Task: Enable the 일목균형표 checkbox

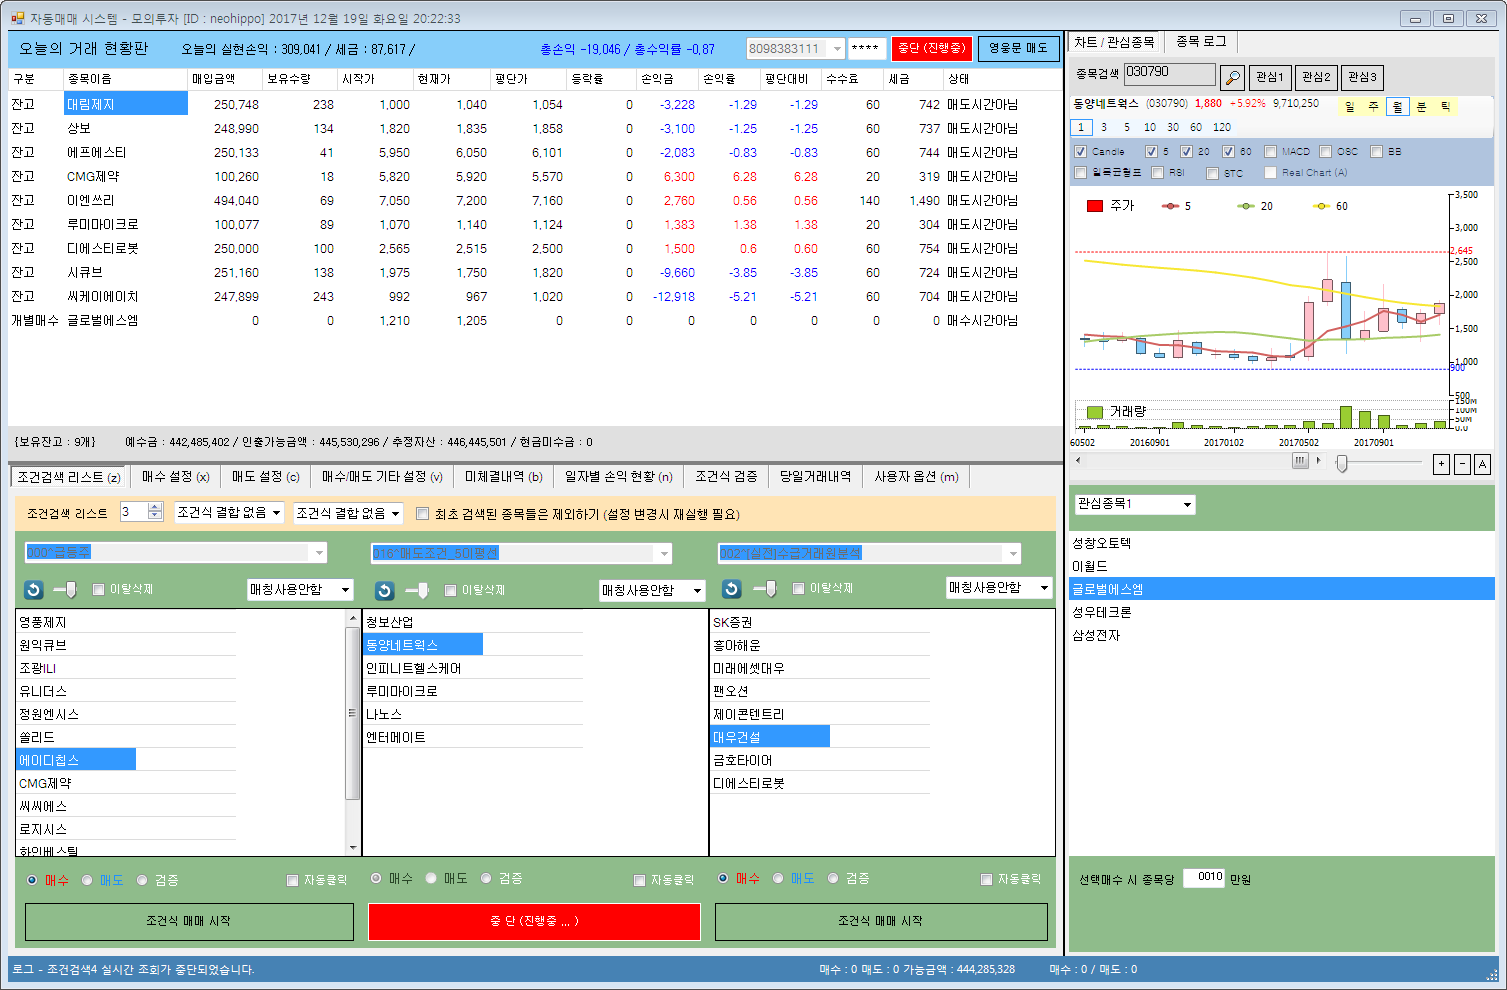Action: click(1080, 173)
